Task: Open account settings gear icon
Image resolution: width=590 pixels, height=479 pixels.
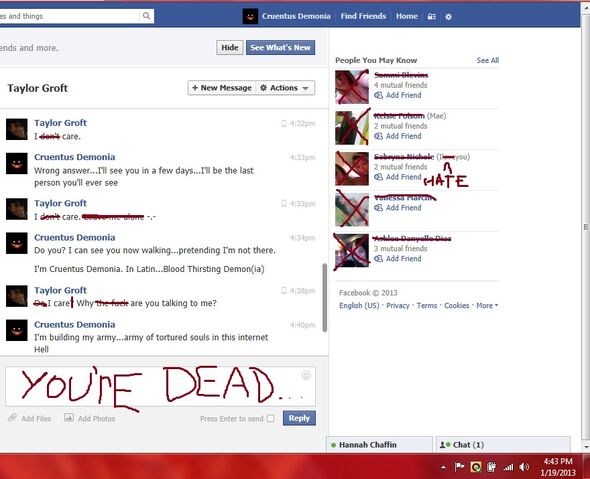Action: tap(448, 17)
